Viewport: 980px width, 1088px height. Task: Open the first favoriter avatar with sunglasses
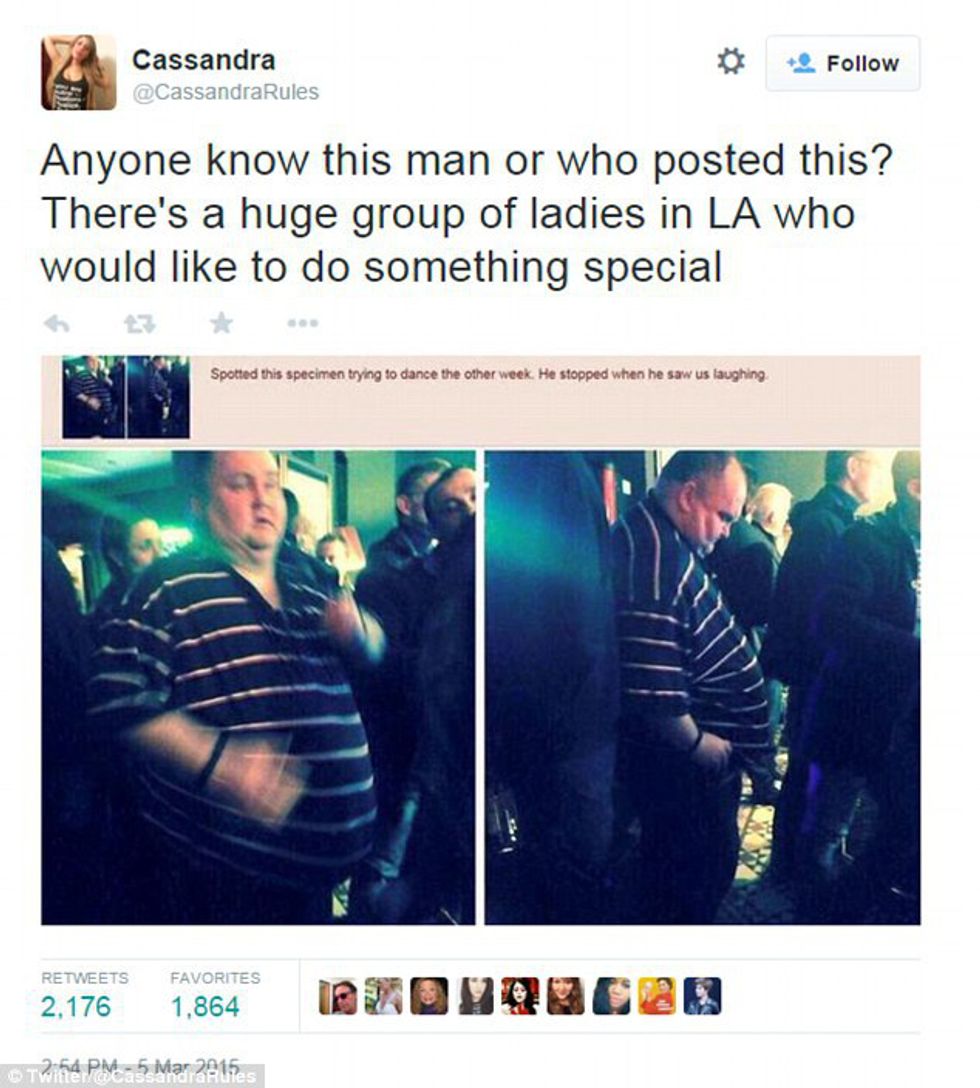click(338, 996)
